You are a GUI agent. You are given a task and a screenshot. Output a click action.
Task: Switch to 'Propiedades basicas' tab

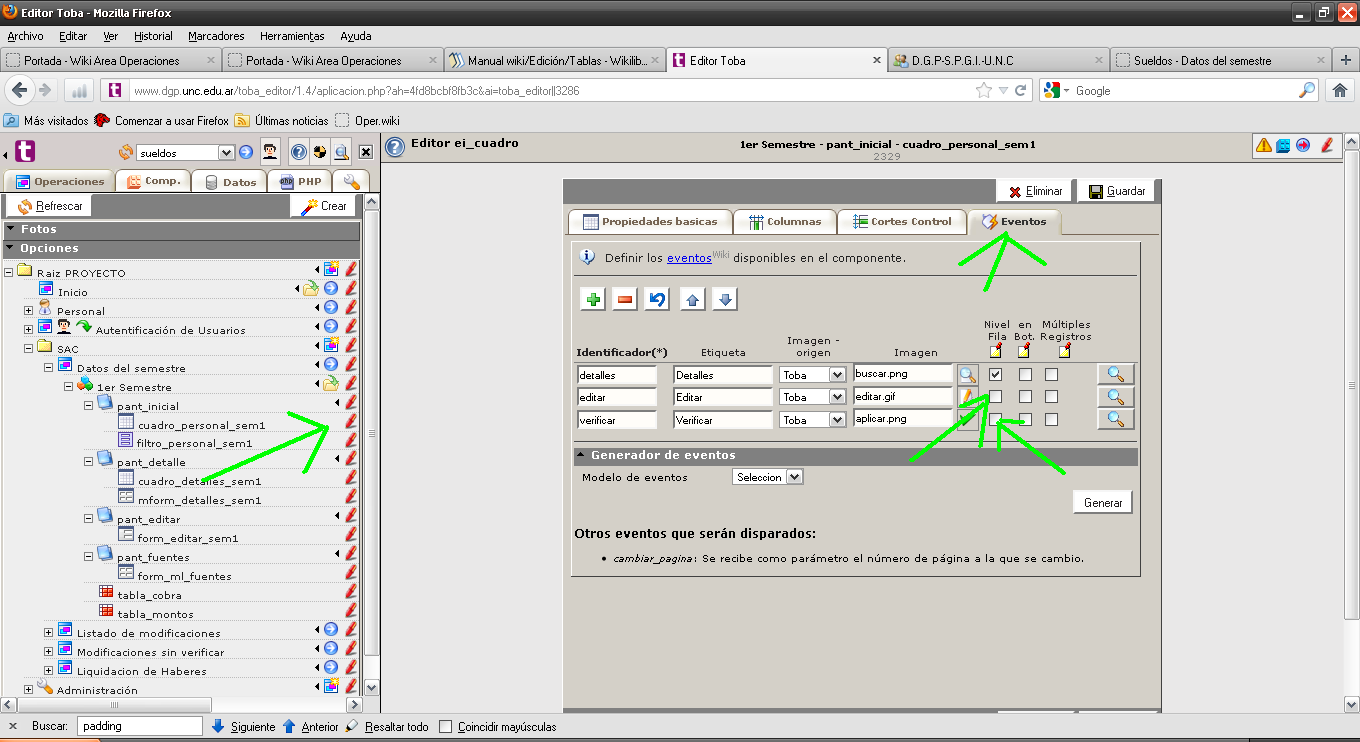[x=650, y=222]
